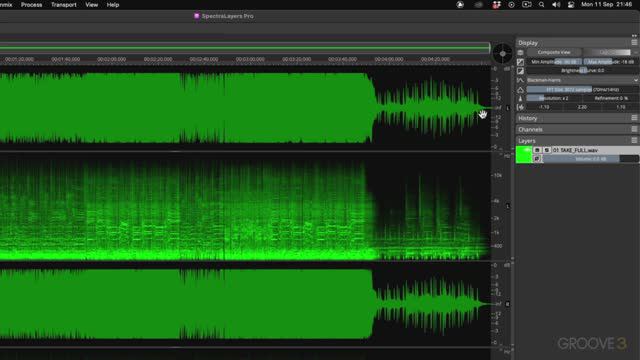Click the brightness curve icon
Viewport: 640px width, 360px height.
[520, 71]
